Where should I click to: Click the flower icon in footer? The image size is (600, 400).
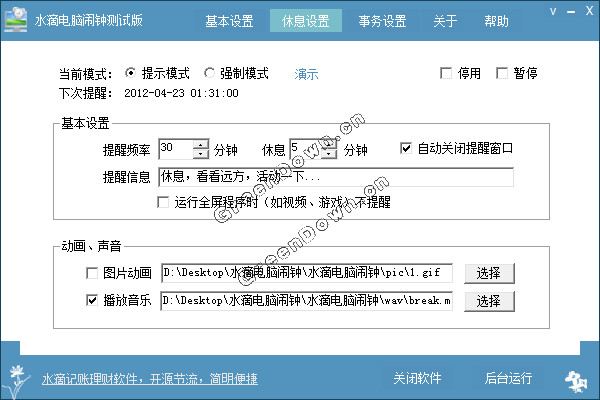click(x=17, y=382)
